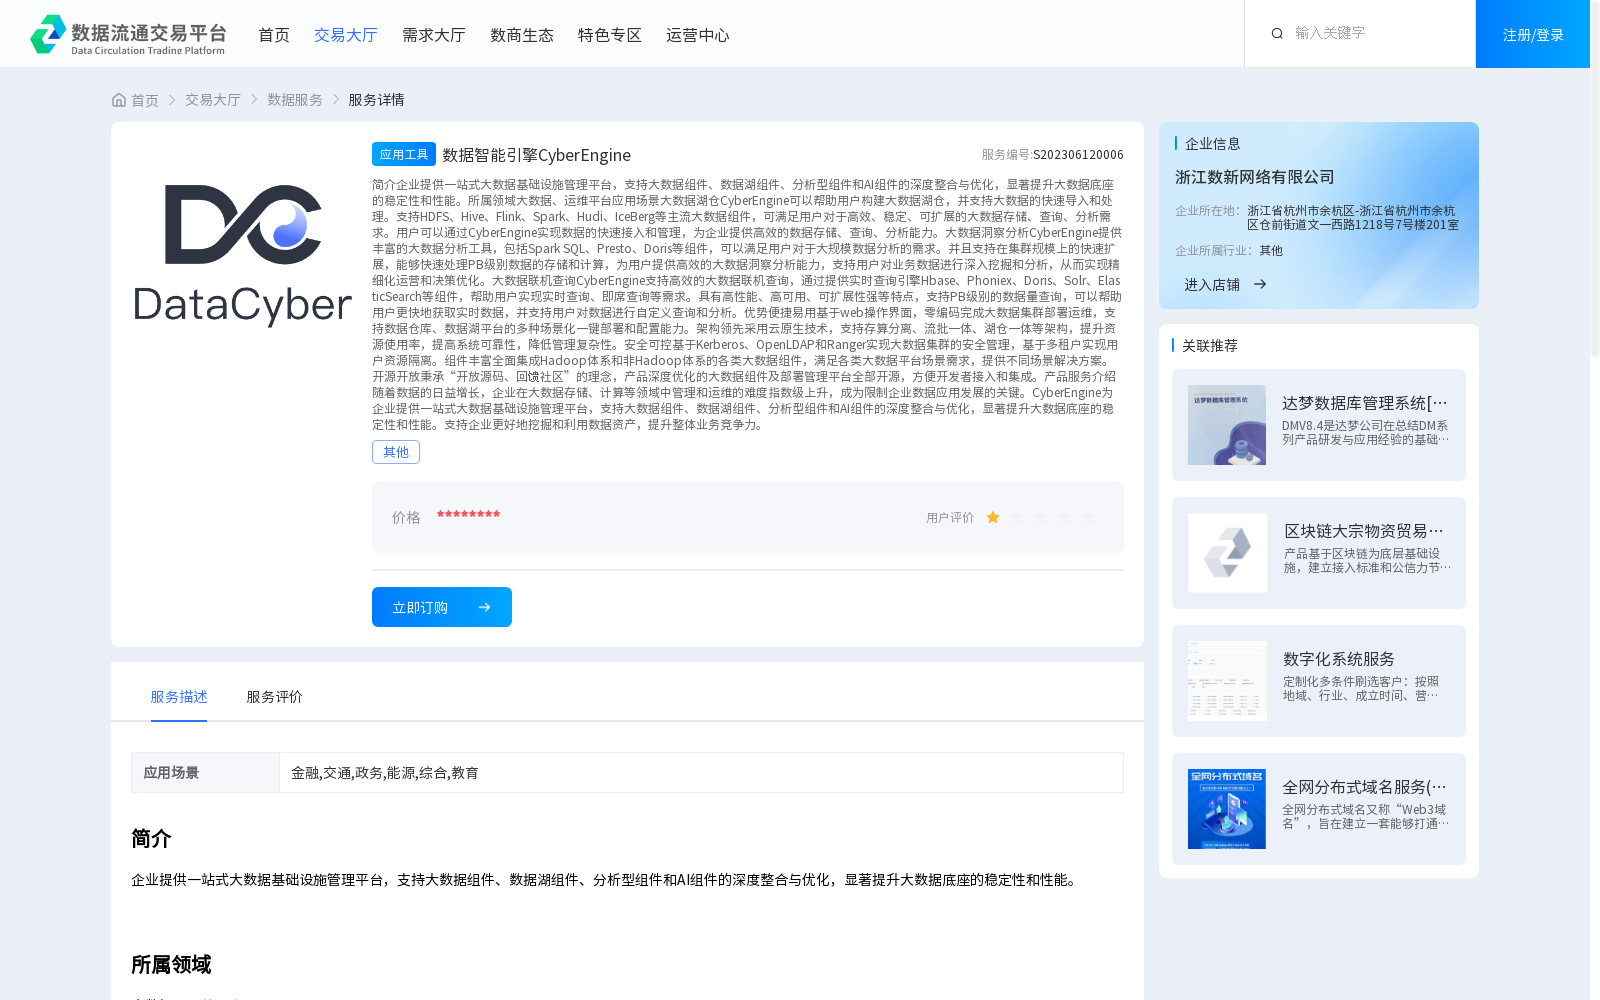
Task: Open 特色专区 navigation item
Action: tap(610, 35)
